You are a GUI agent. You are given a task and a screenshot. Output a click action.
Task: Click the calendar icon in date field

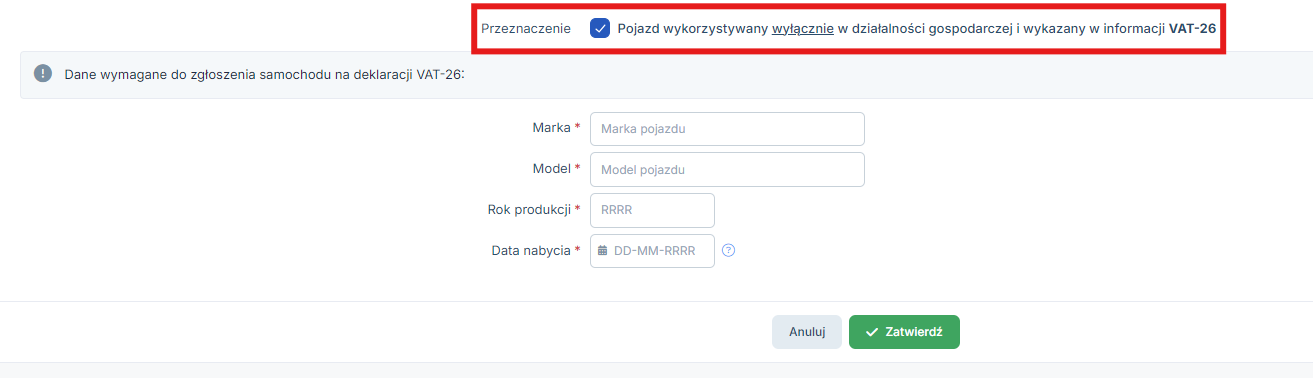pos(602,251)
